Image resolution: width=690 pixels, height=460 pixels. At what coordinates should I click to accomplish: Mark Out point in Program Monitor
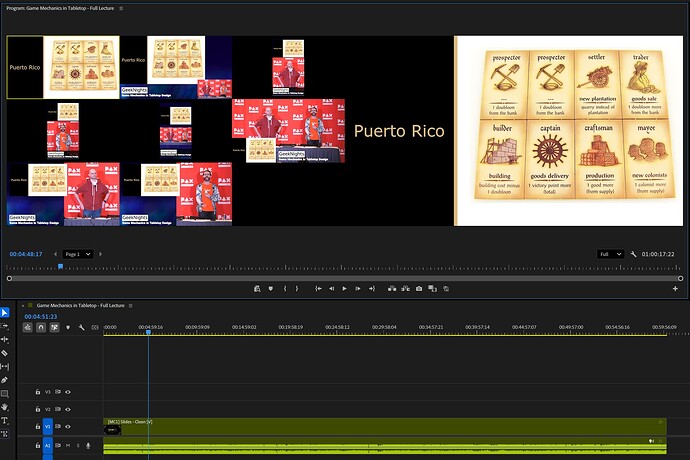pos(297,289)
